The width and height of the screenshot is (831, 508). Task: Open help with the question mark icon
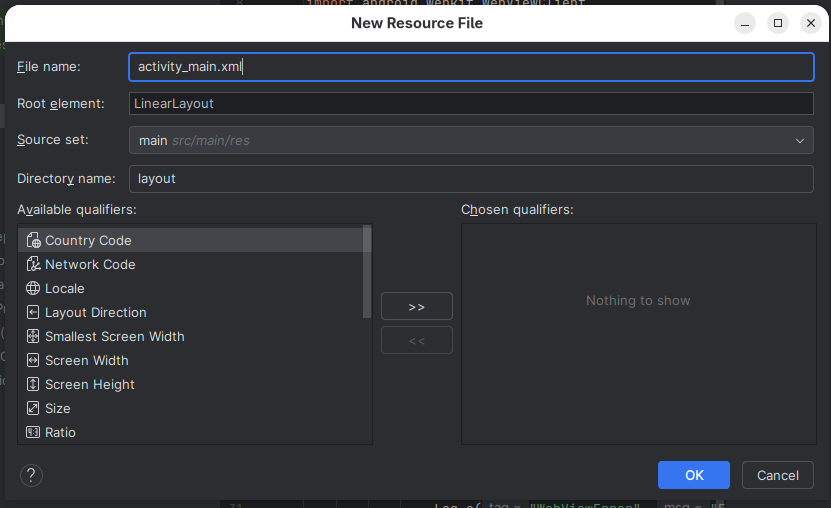tap(31, 475)
